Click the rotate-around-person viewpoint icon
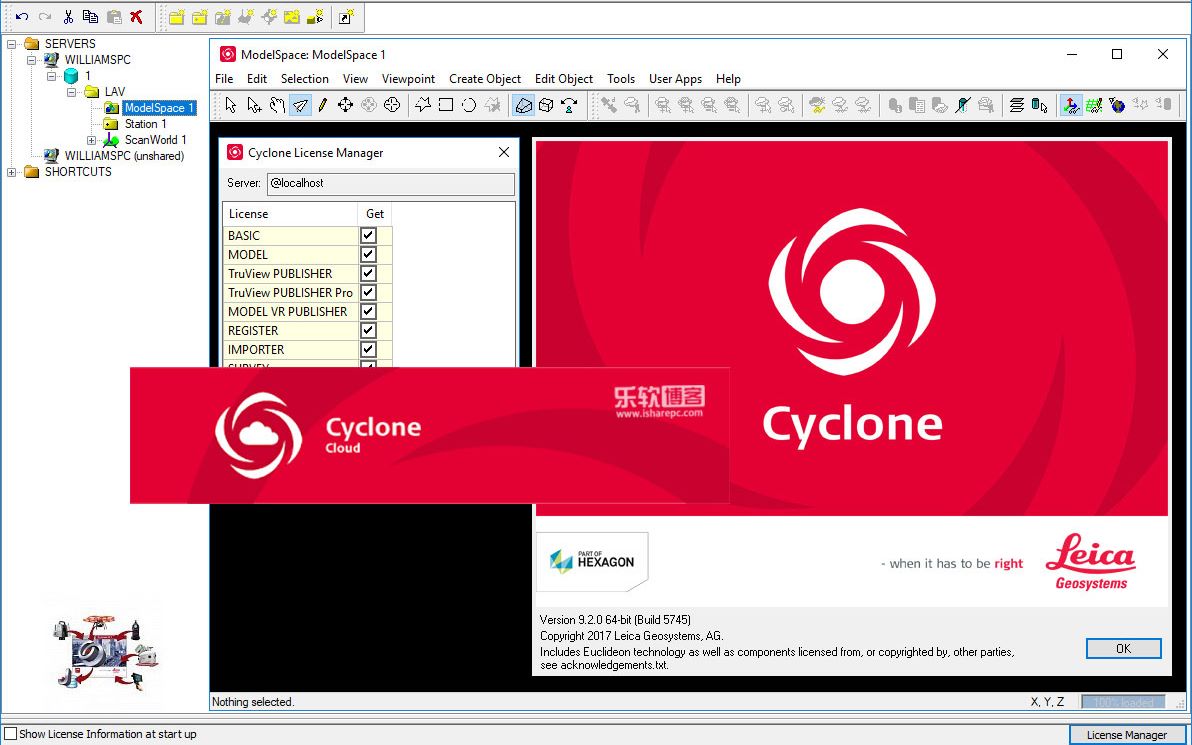This screenshot has height=745, width=1192. 569,105
